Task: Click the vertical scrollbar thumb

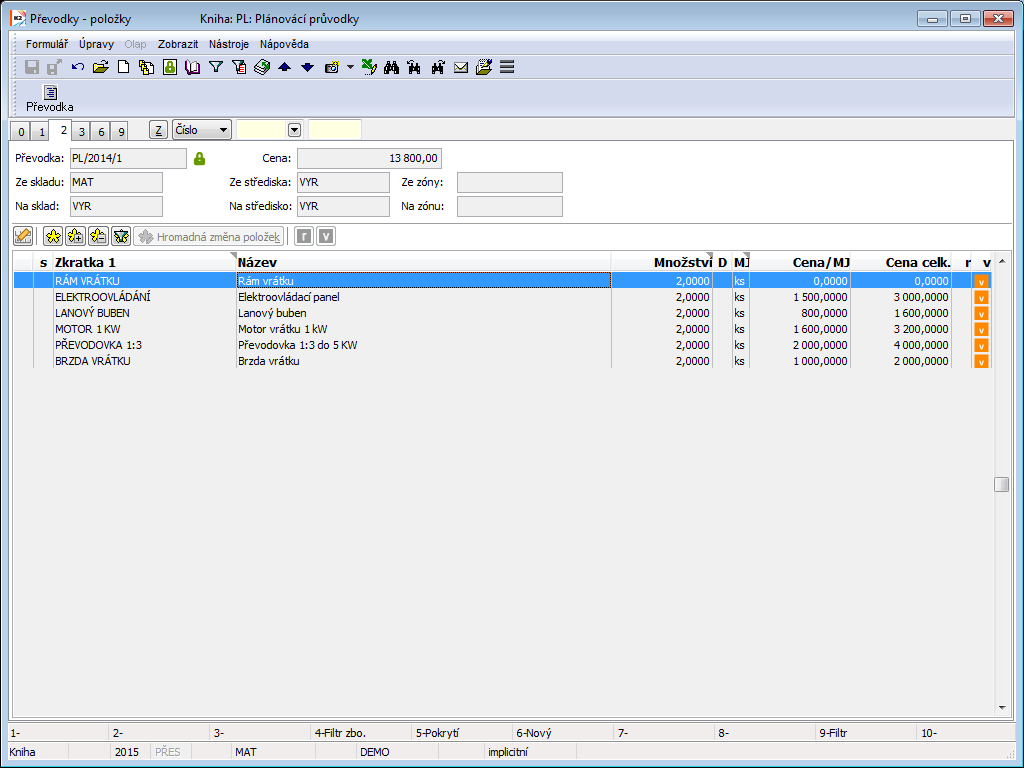Action: [1001, 485]
